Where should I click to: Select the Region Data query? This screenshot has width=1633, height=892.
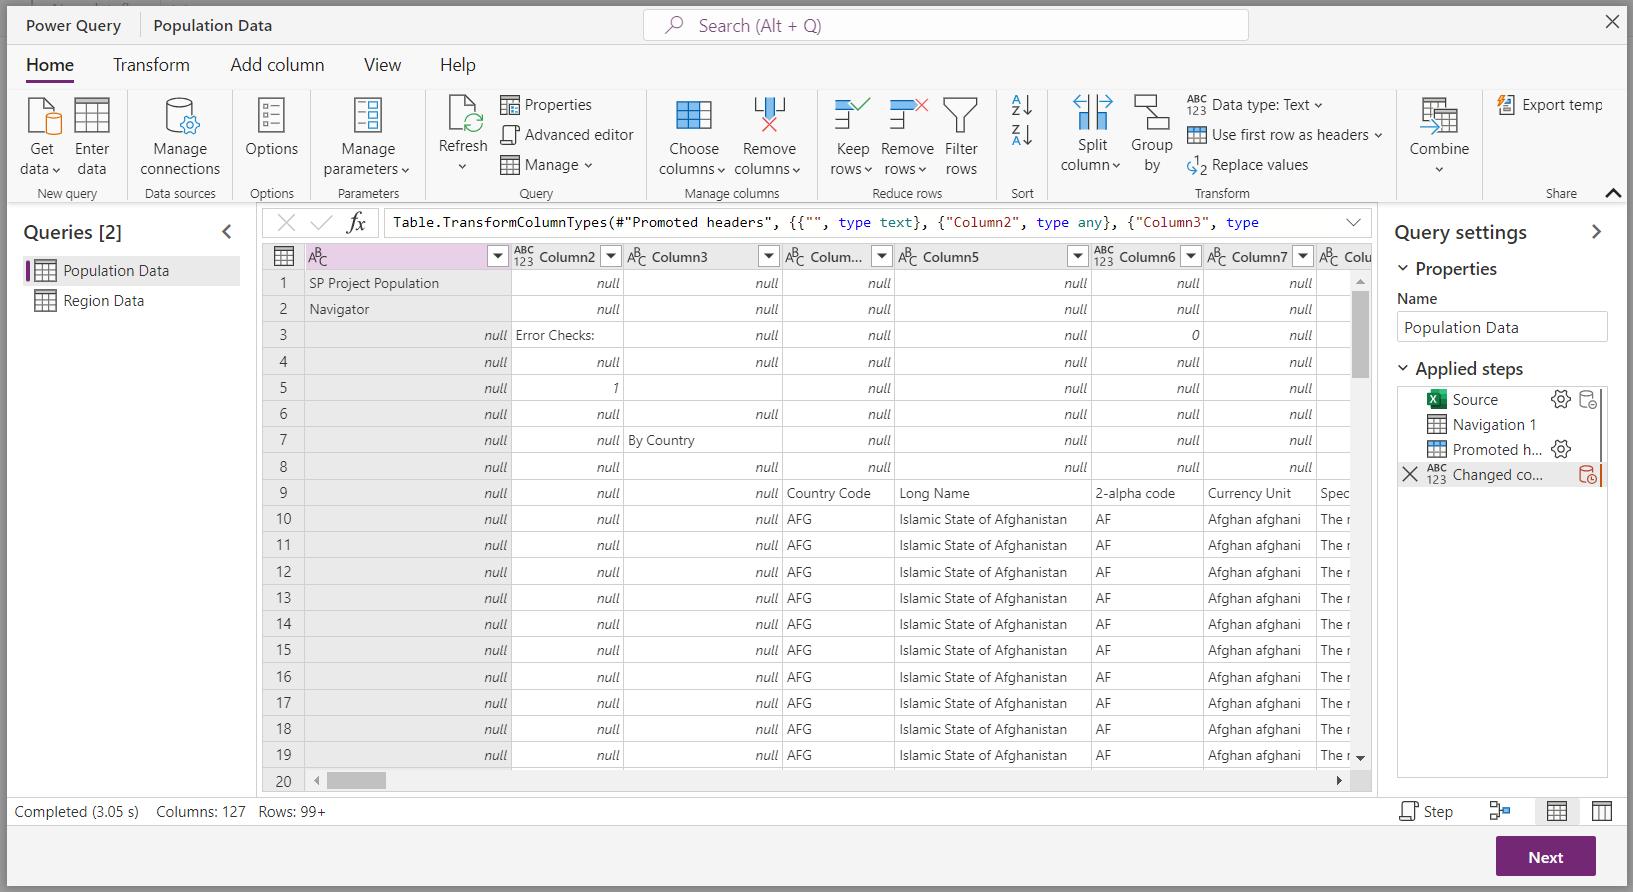tap(131, 301)
